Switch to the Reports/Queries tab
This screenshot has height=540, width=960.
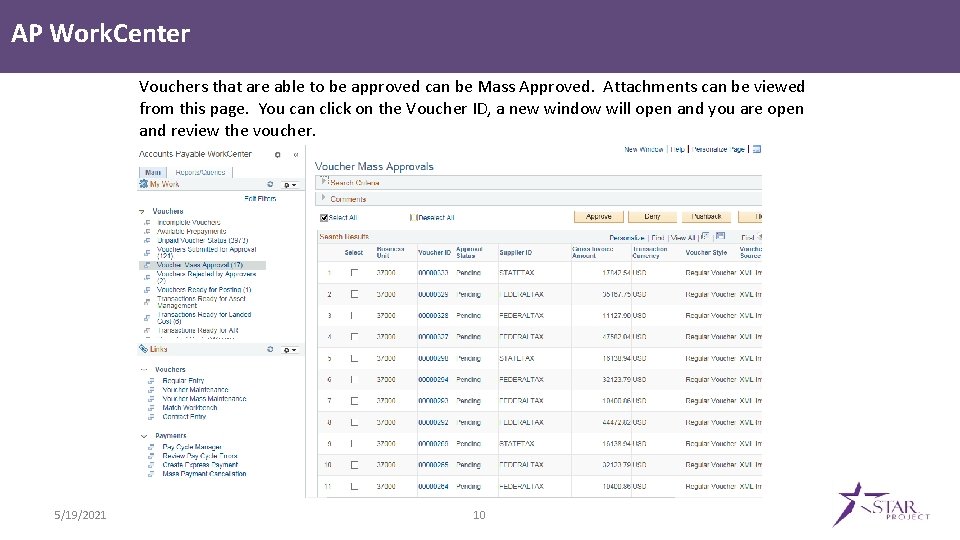[200, 173]
